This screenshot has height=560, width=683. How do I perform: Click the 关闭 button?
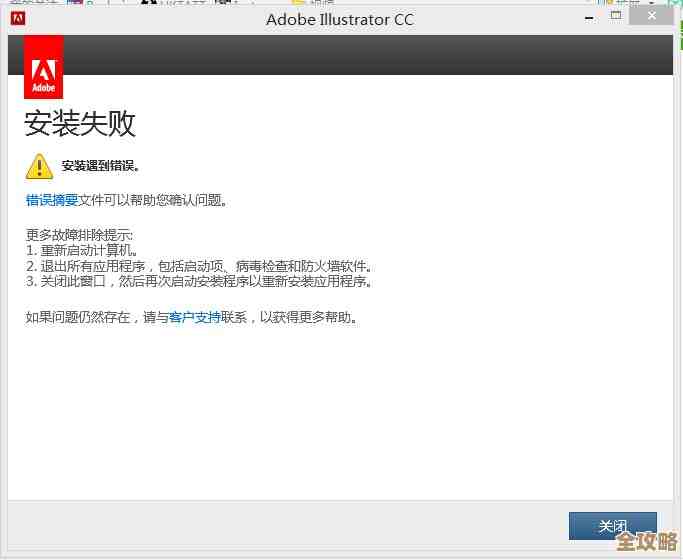pos(612,526)
